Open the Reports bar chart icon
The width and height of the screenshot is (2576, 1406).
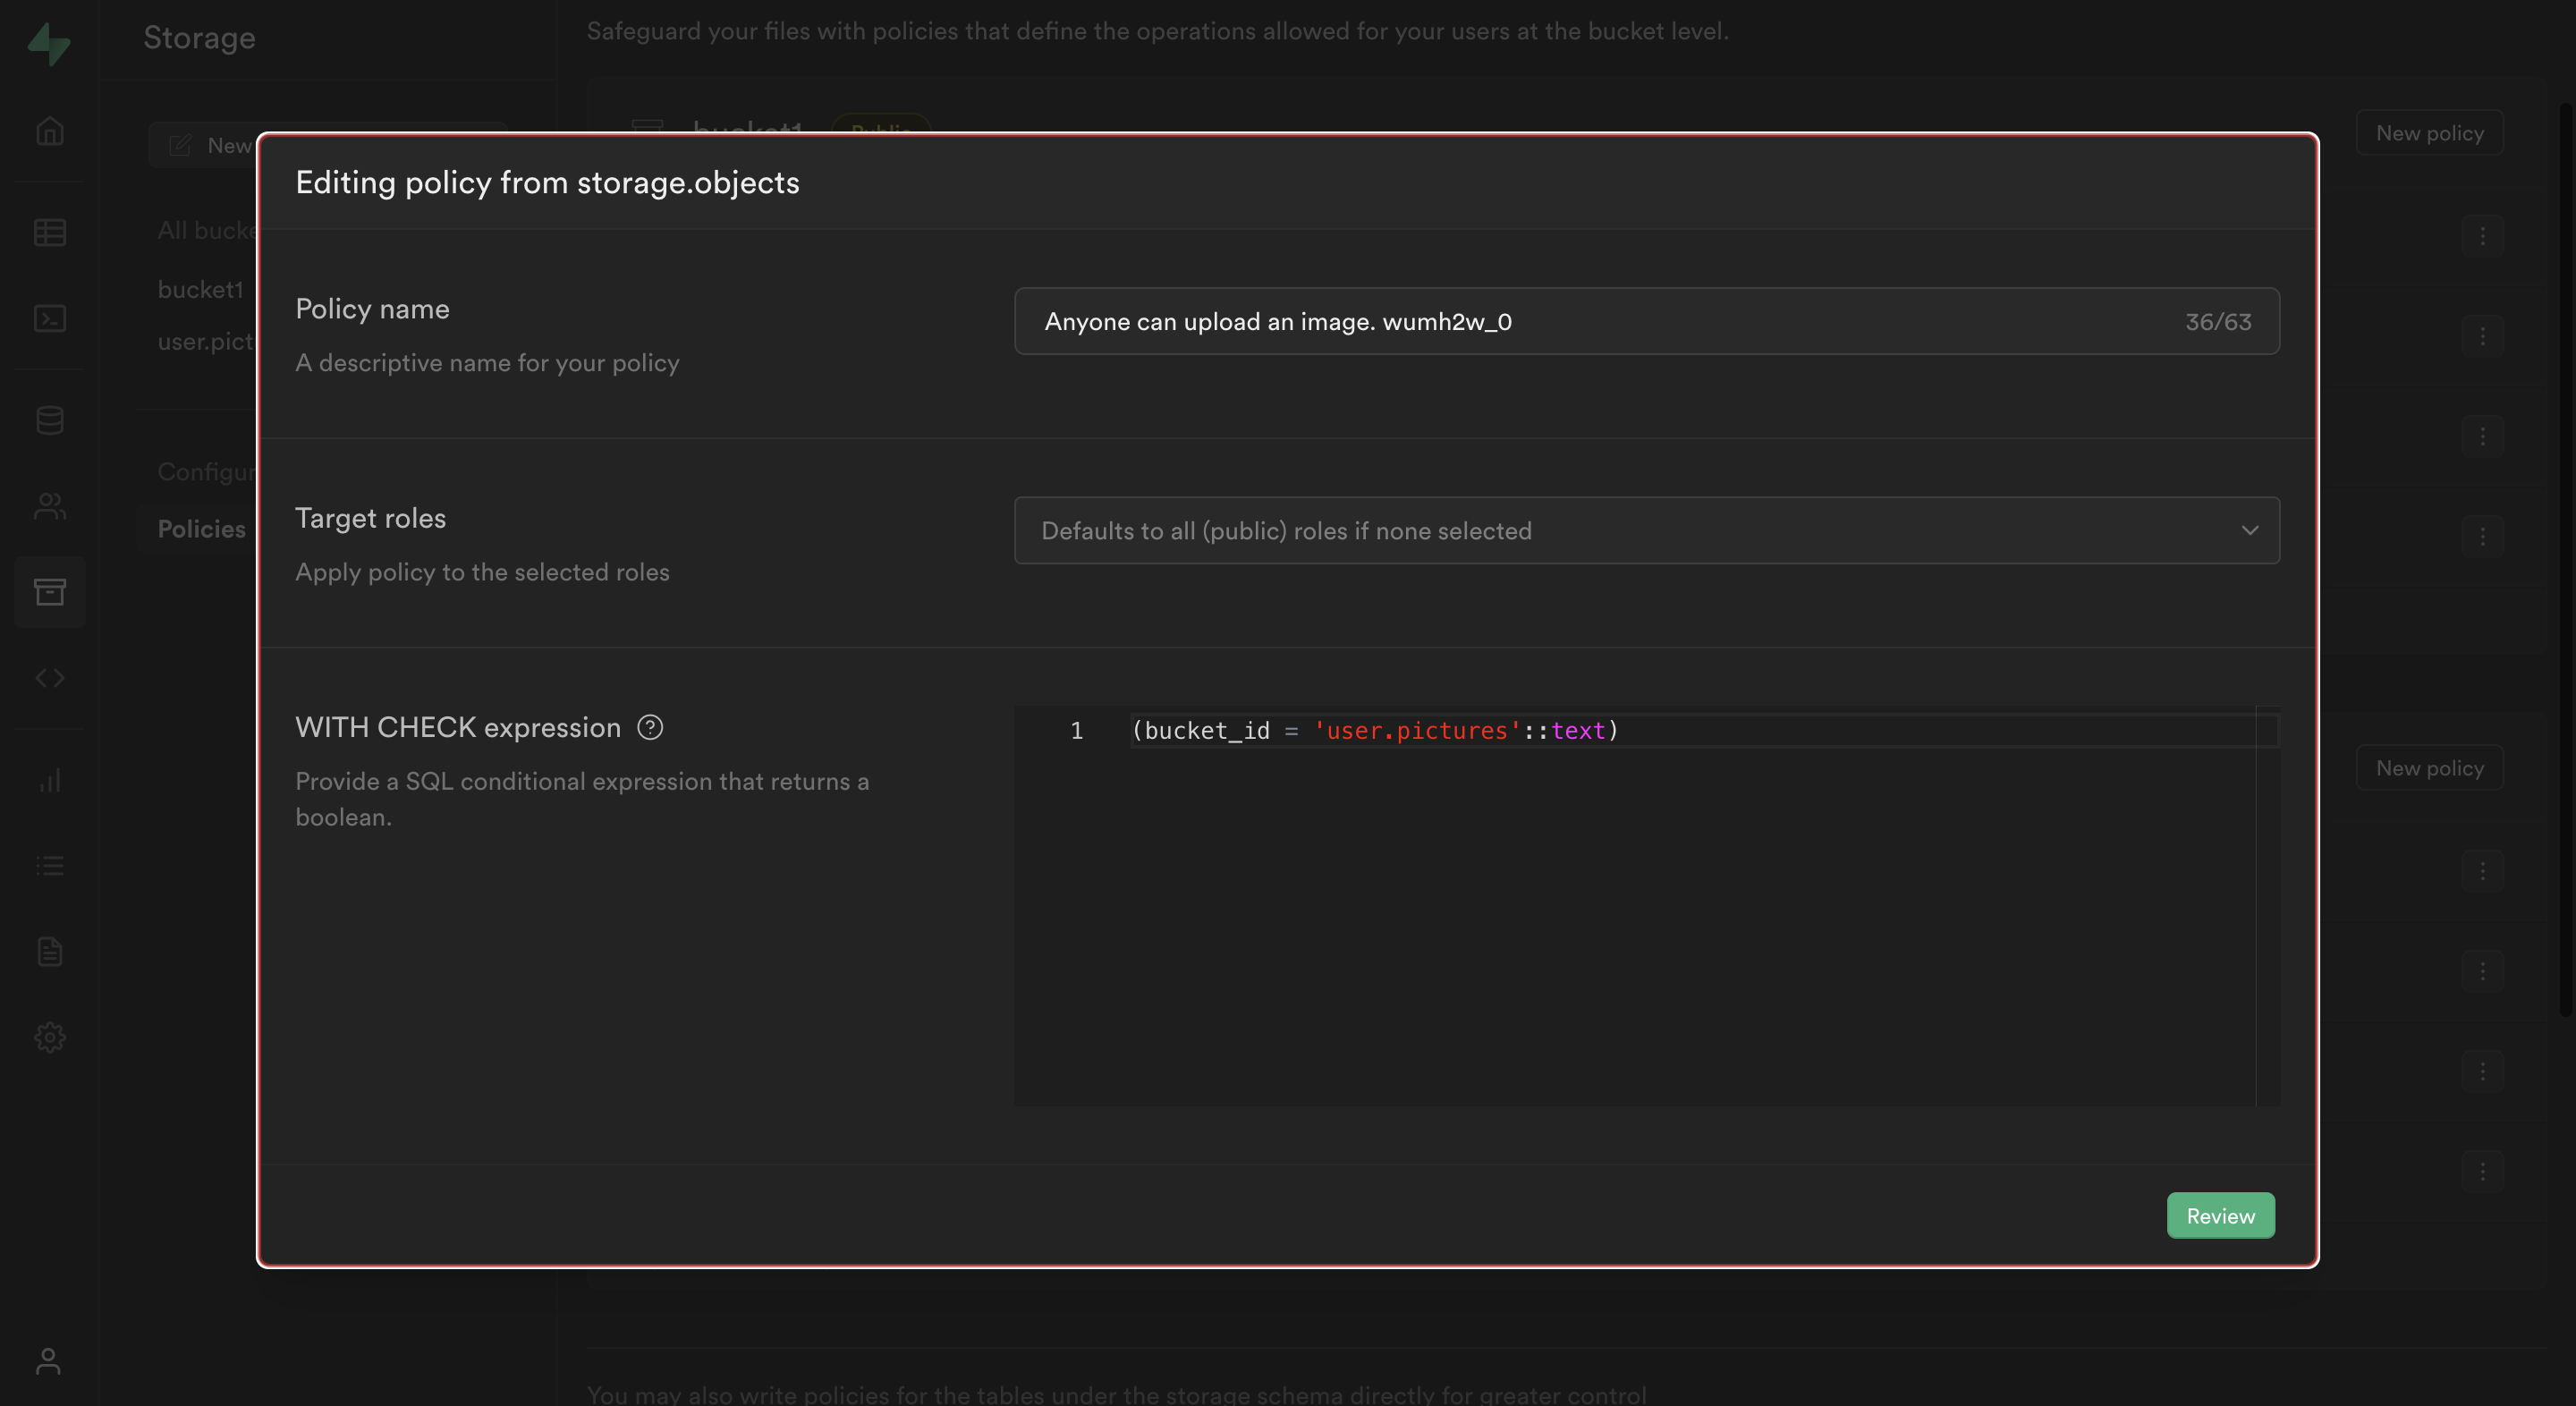point(50,780)
